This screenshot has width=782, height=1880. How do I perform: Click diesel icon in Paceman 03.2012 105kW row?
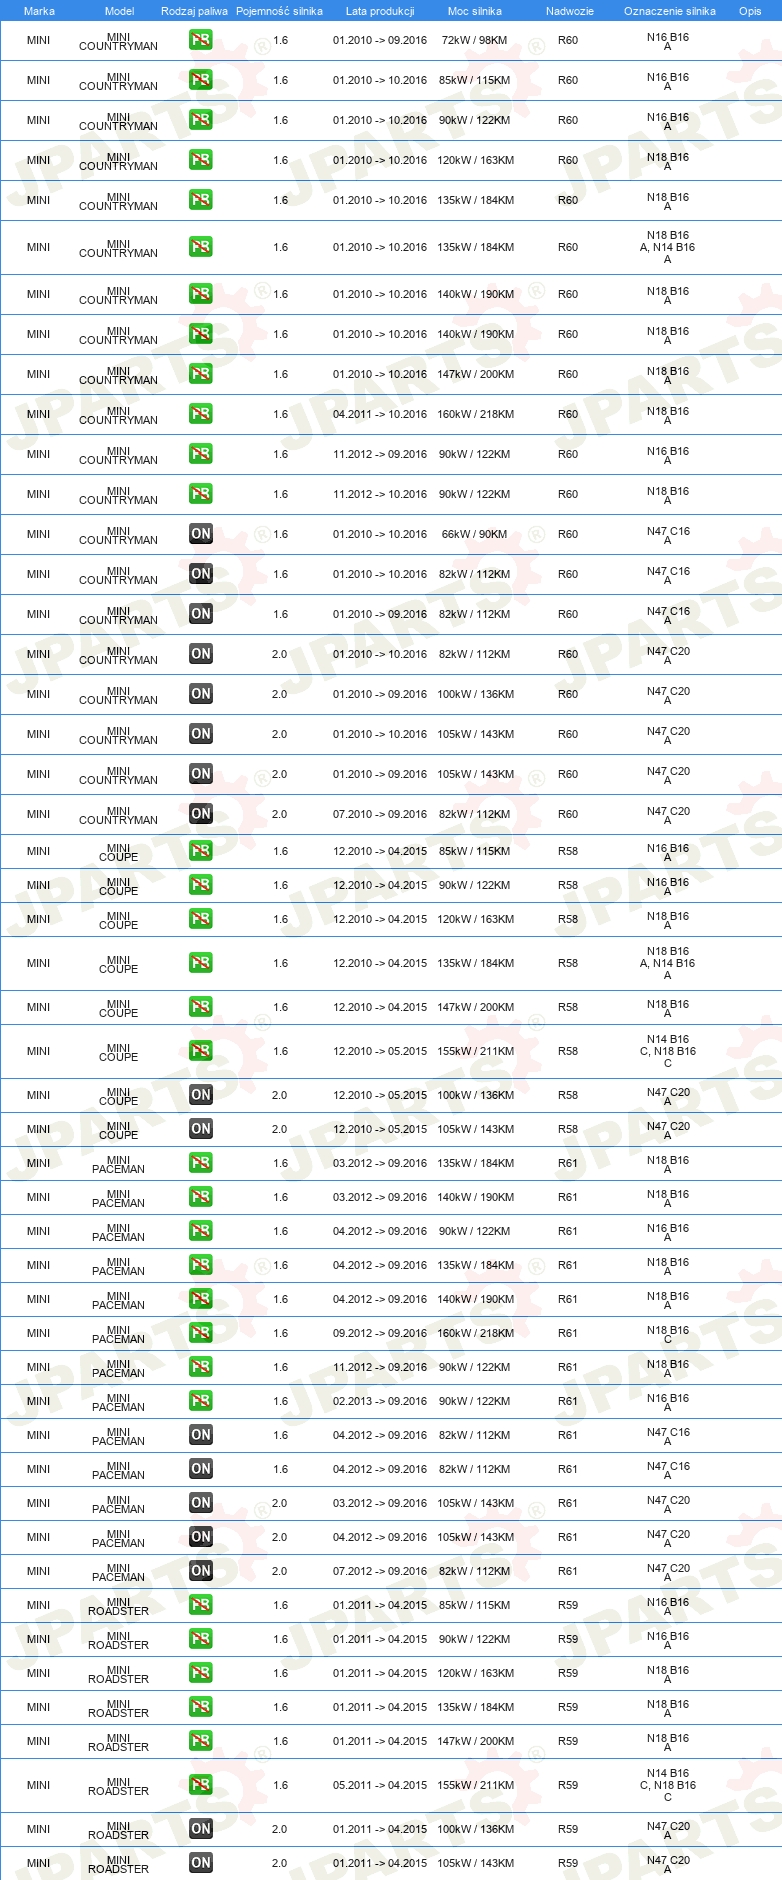tap(201, 1503)
